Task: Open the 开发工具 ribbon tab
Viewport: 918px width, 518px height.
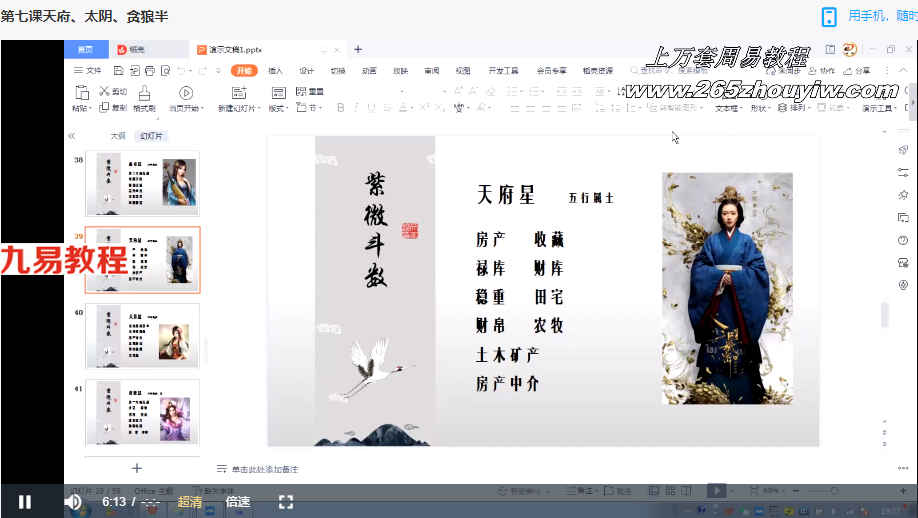Action: (503, 70)
